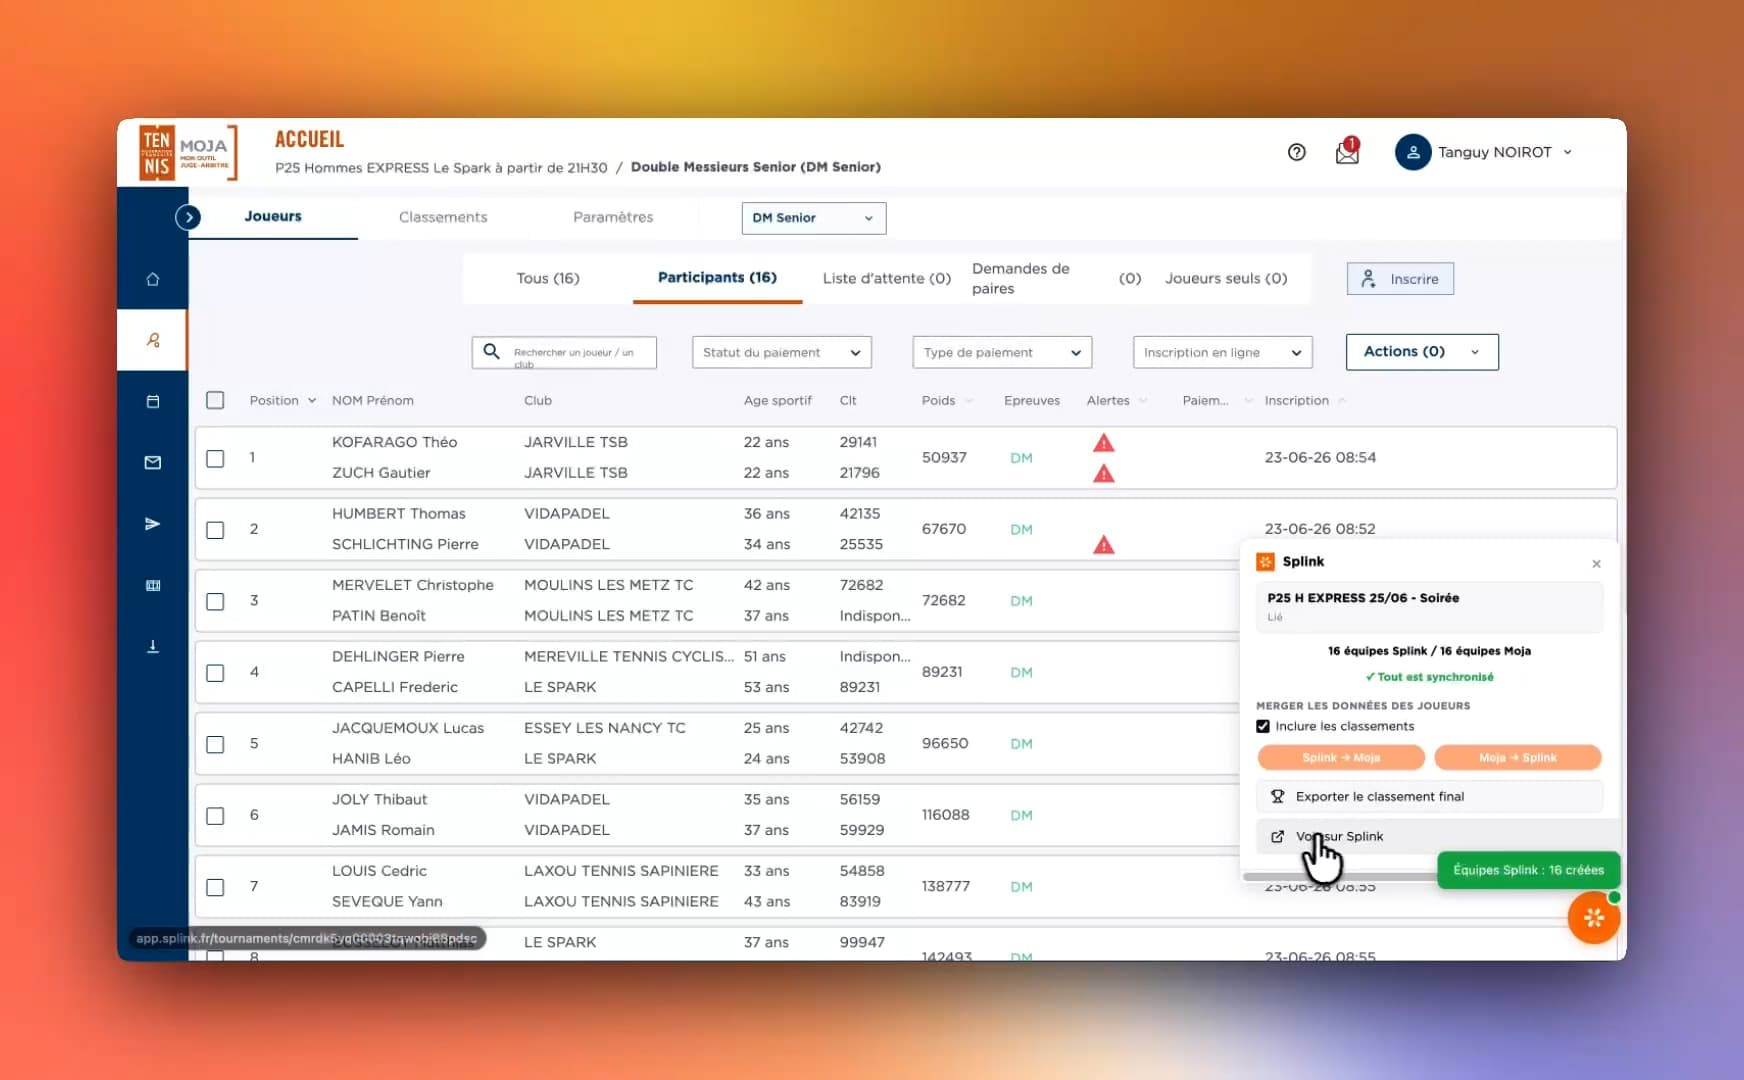
Task: Click the alert triangle for ZUCH Gautier
Action: 1103,473
